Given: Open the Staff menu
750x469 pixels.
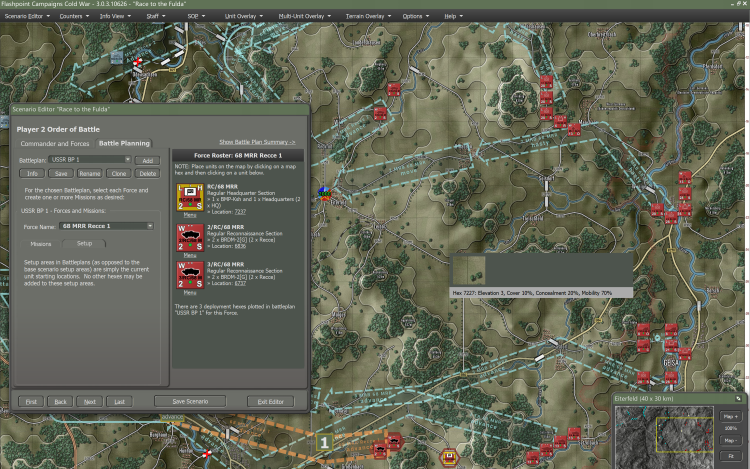Looking at the screenshot, I should coord(156,16).
